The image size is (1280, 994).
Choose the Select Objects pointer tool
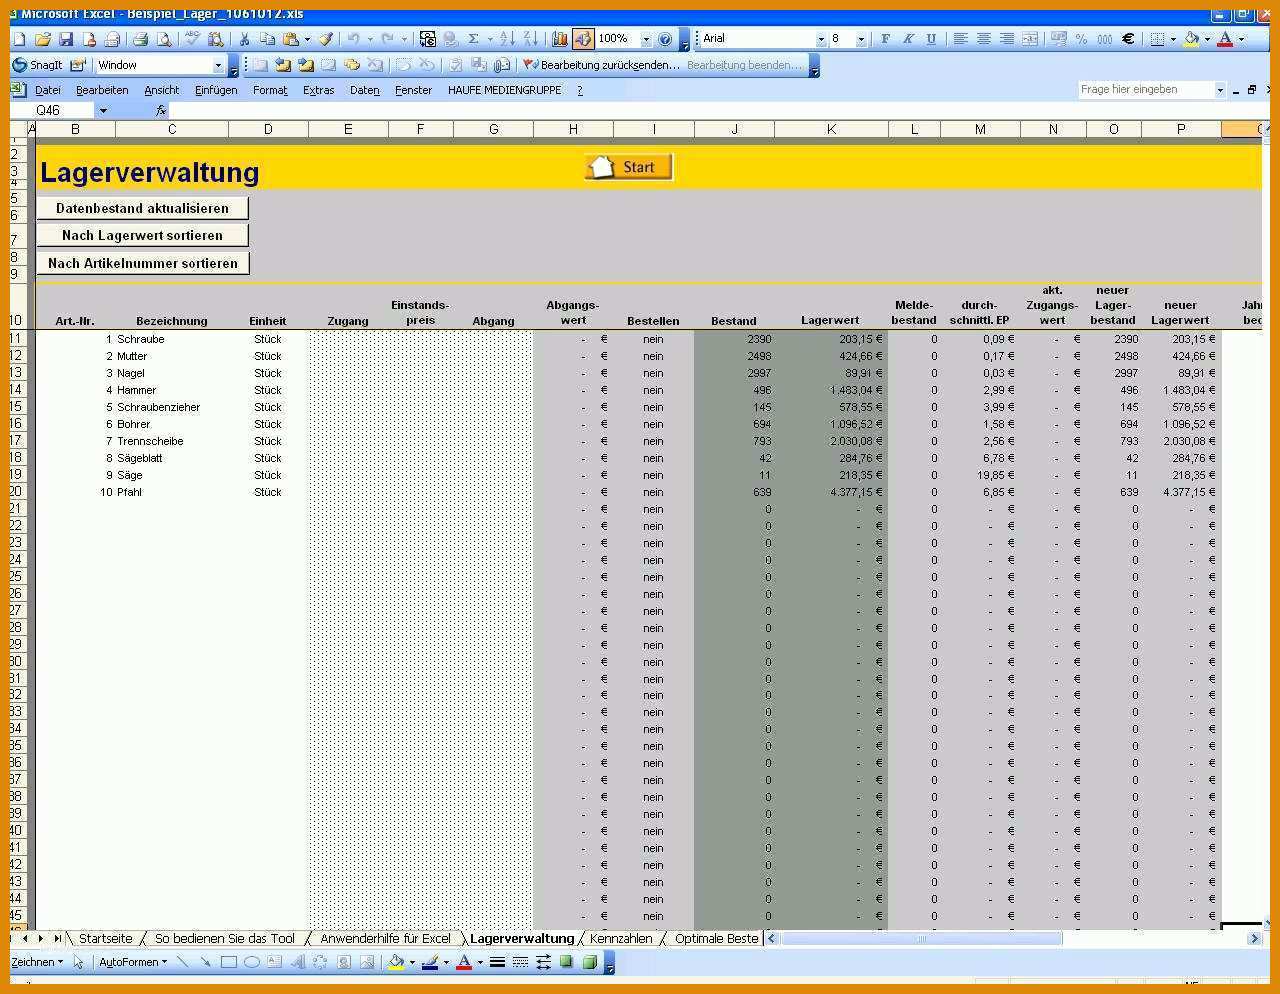(78, 962)
